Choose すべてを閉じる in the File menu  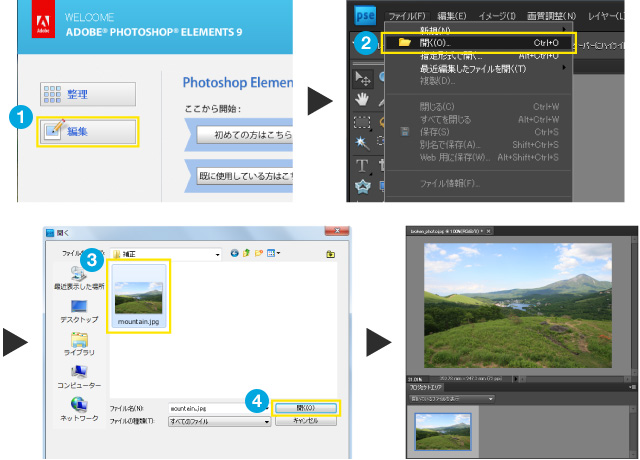point(478,120)
